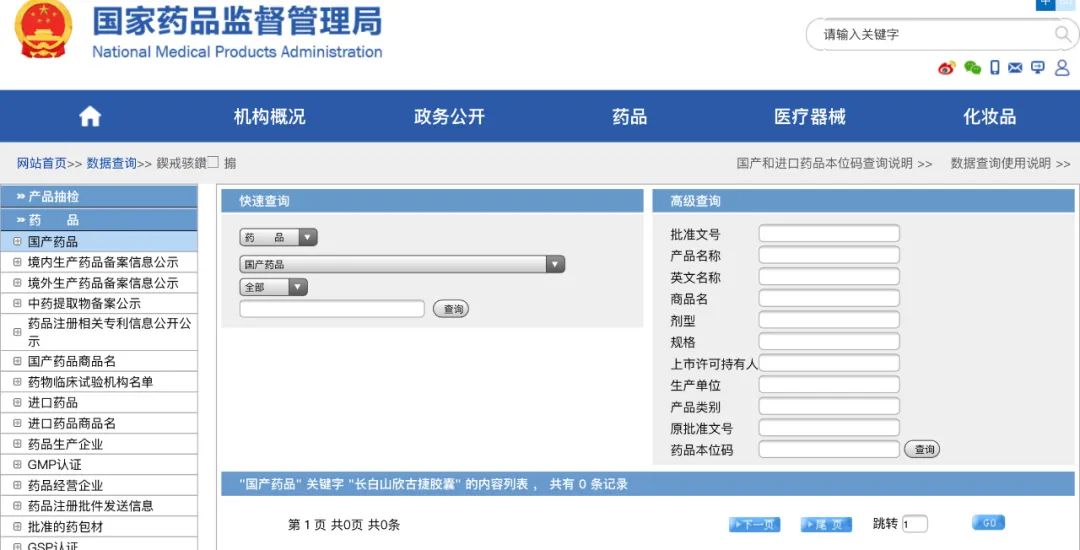Viewport: 1080px width, 550px height.
Task: Open the WeChat icon link
Action: click(972, 68)
